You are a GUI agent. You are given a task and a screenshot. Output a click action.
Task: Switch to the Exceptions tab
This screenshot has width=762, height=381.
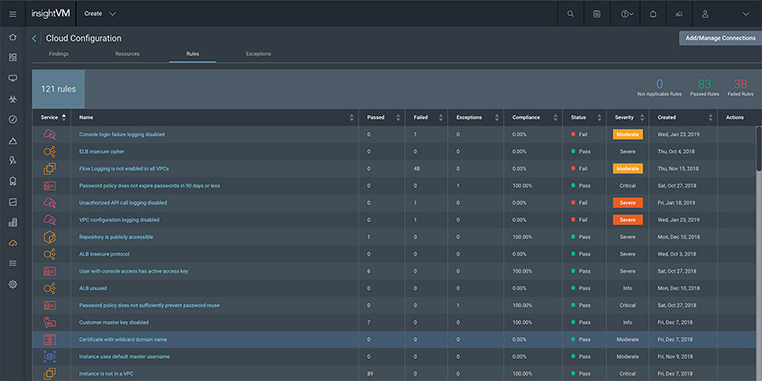pyautogui.click(x=259, y=54)
